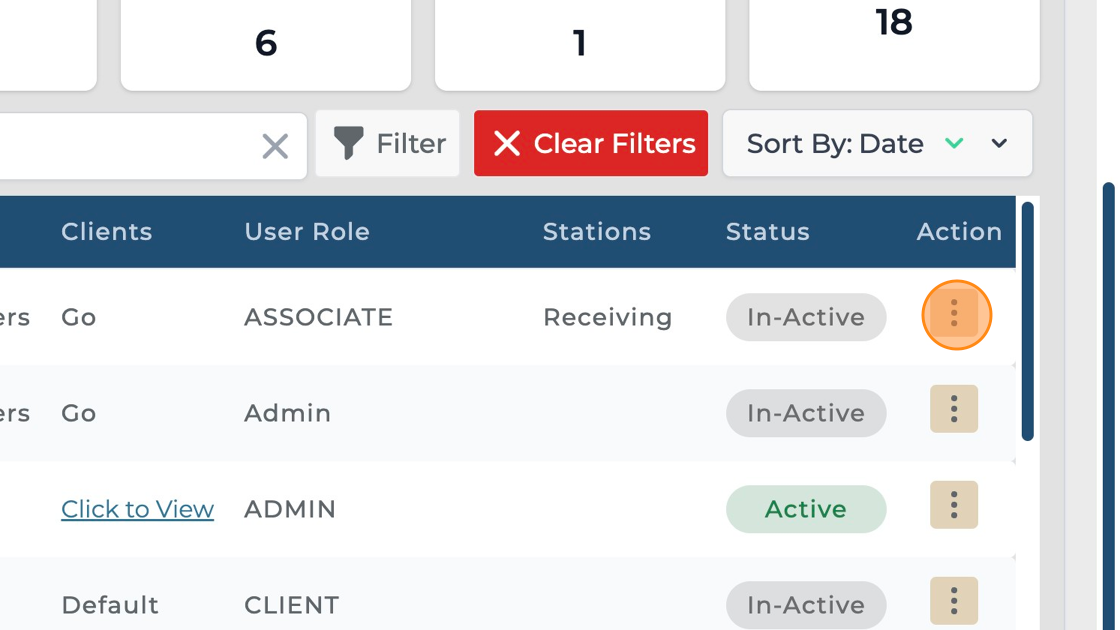Open the action menu for the ASSOCIATE row

pyautogui.click(x=954, y=314)
